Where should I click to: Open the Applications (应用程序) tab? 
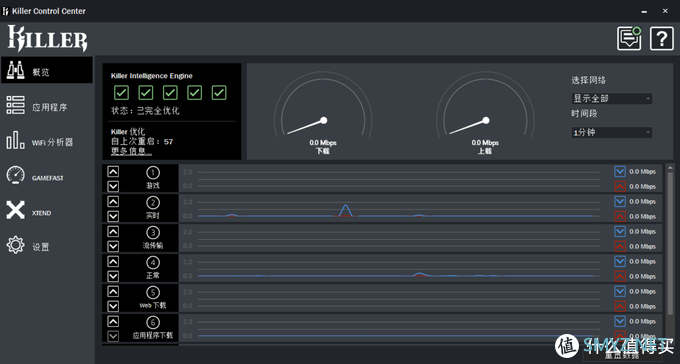47,105
